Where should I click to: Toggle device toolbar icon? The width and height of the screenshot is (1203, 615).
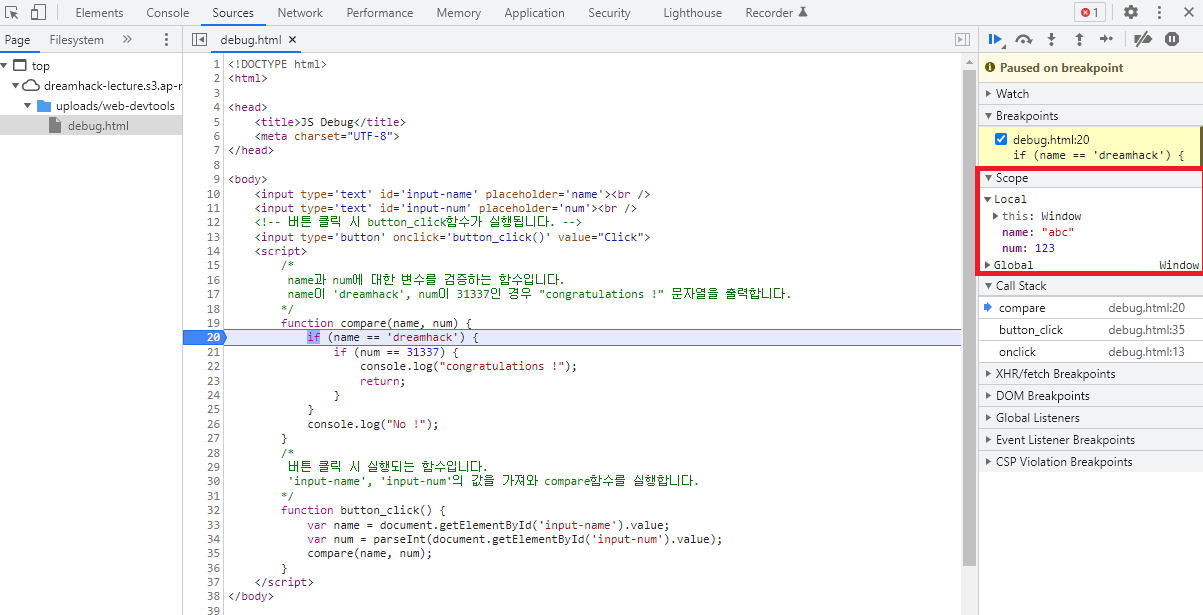pos(38,12)
